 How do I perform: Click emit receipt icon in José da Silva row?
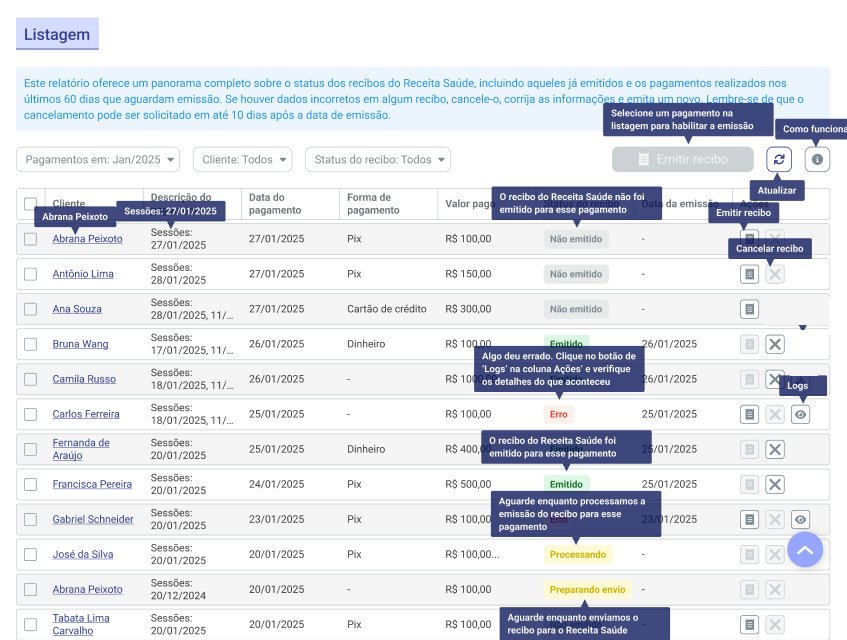[x=749, y=555]
